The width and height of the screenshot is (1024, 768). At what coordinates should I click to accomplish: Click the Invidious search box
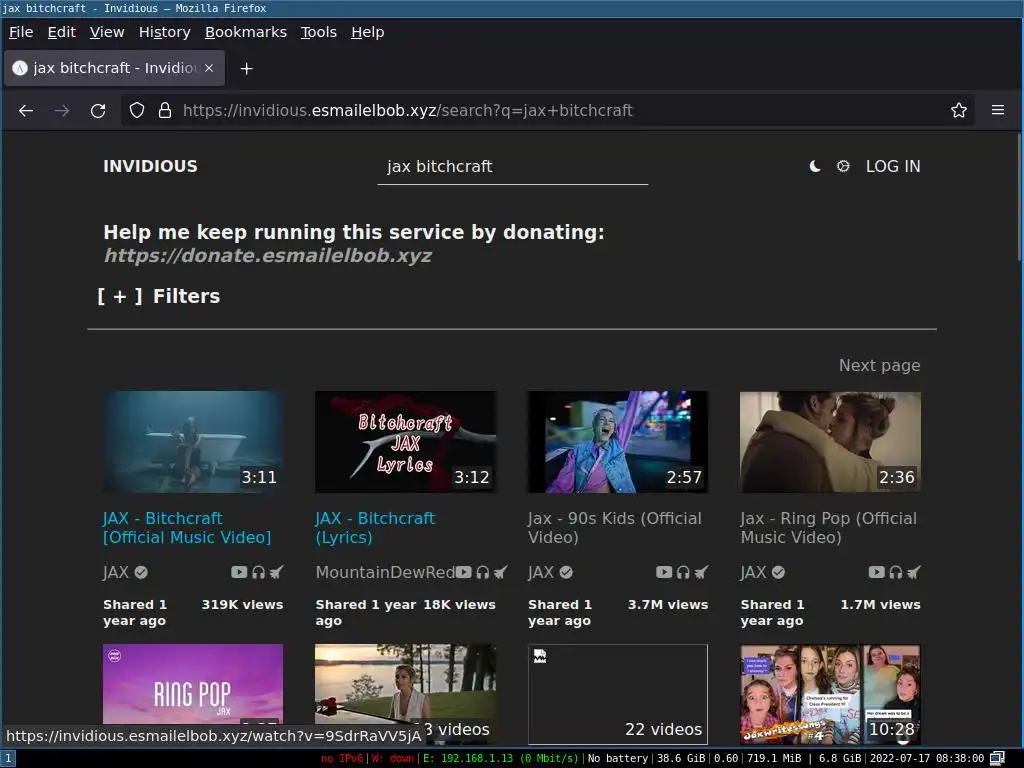pyautogui.click(x=513, y=167)
